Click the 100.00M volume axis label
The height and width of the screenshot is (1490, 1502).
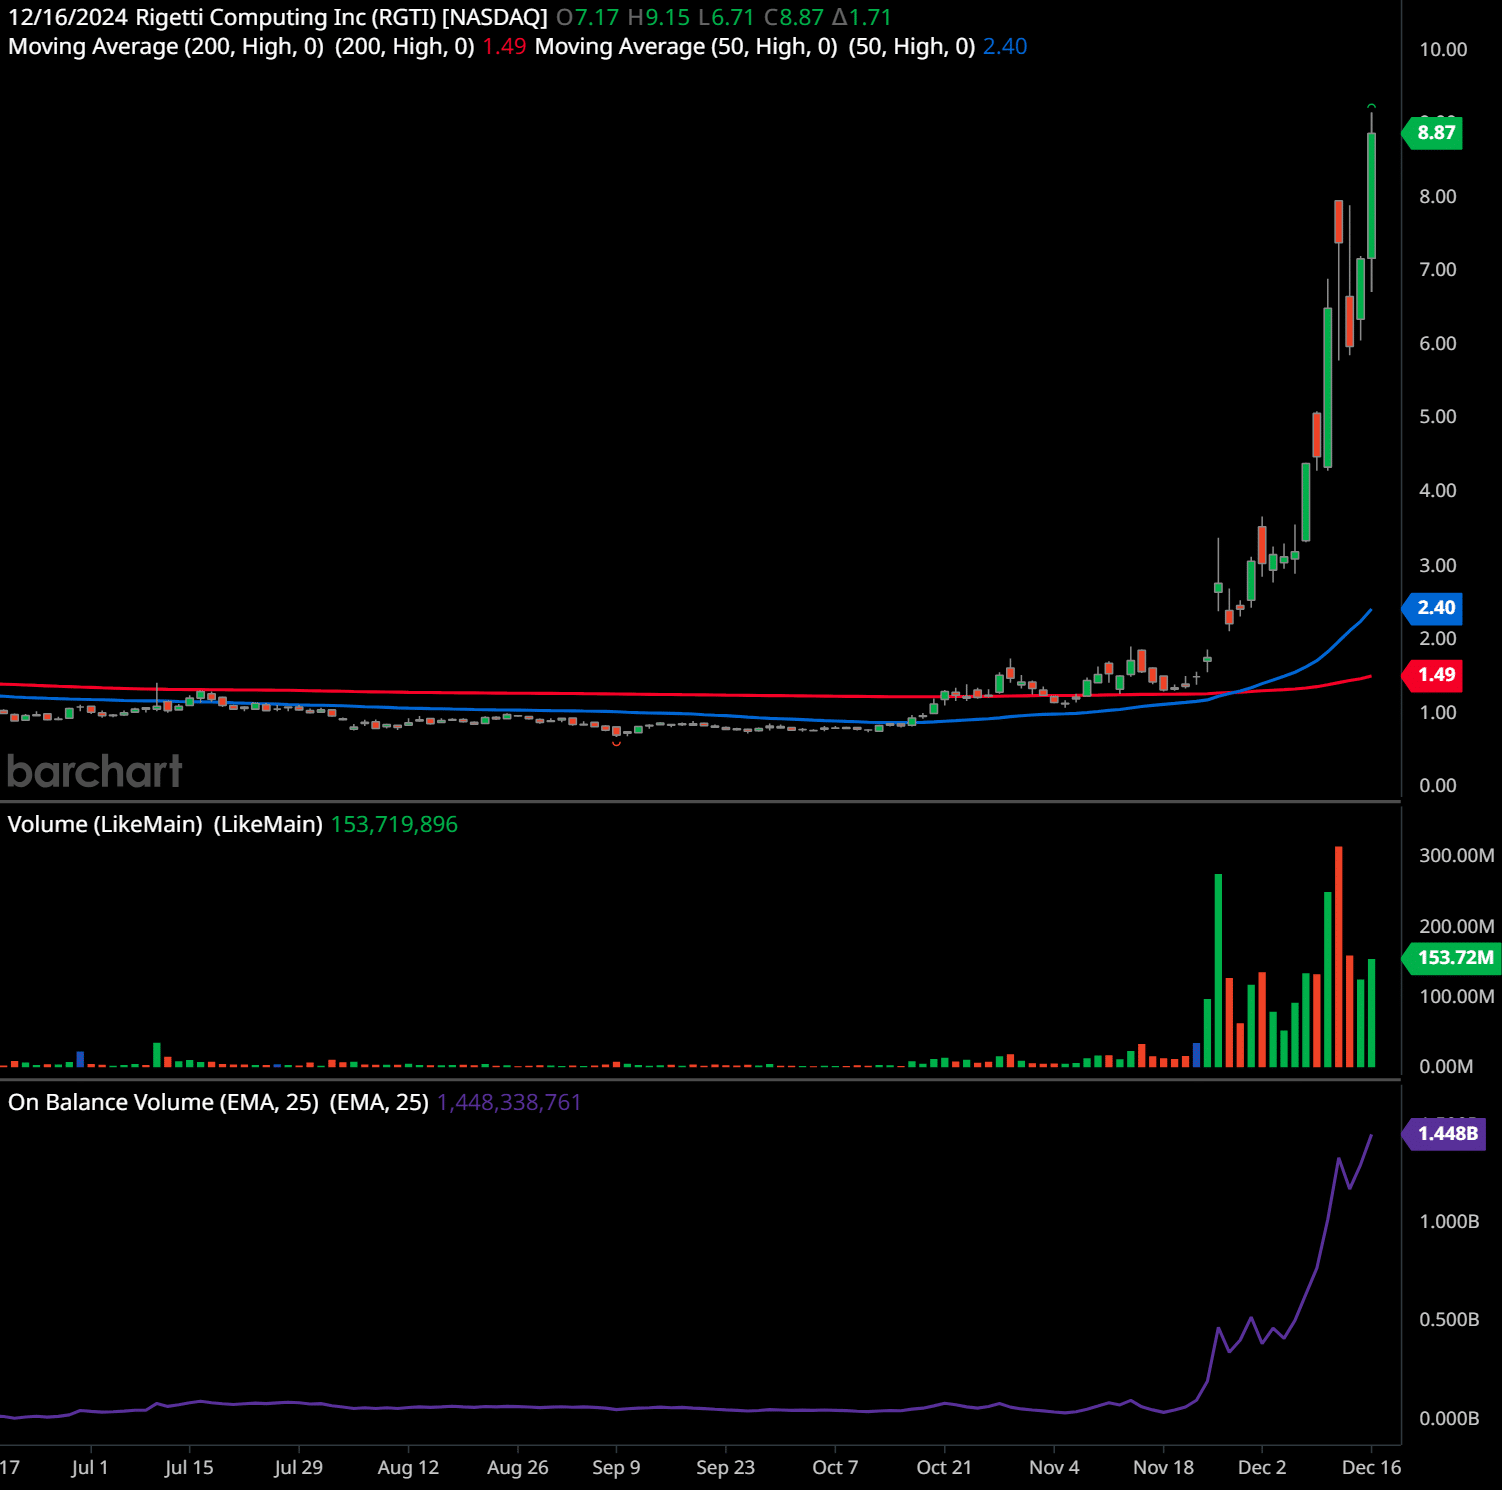pyautogui.click(x=1457, y=996)
